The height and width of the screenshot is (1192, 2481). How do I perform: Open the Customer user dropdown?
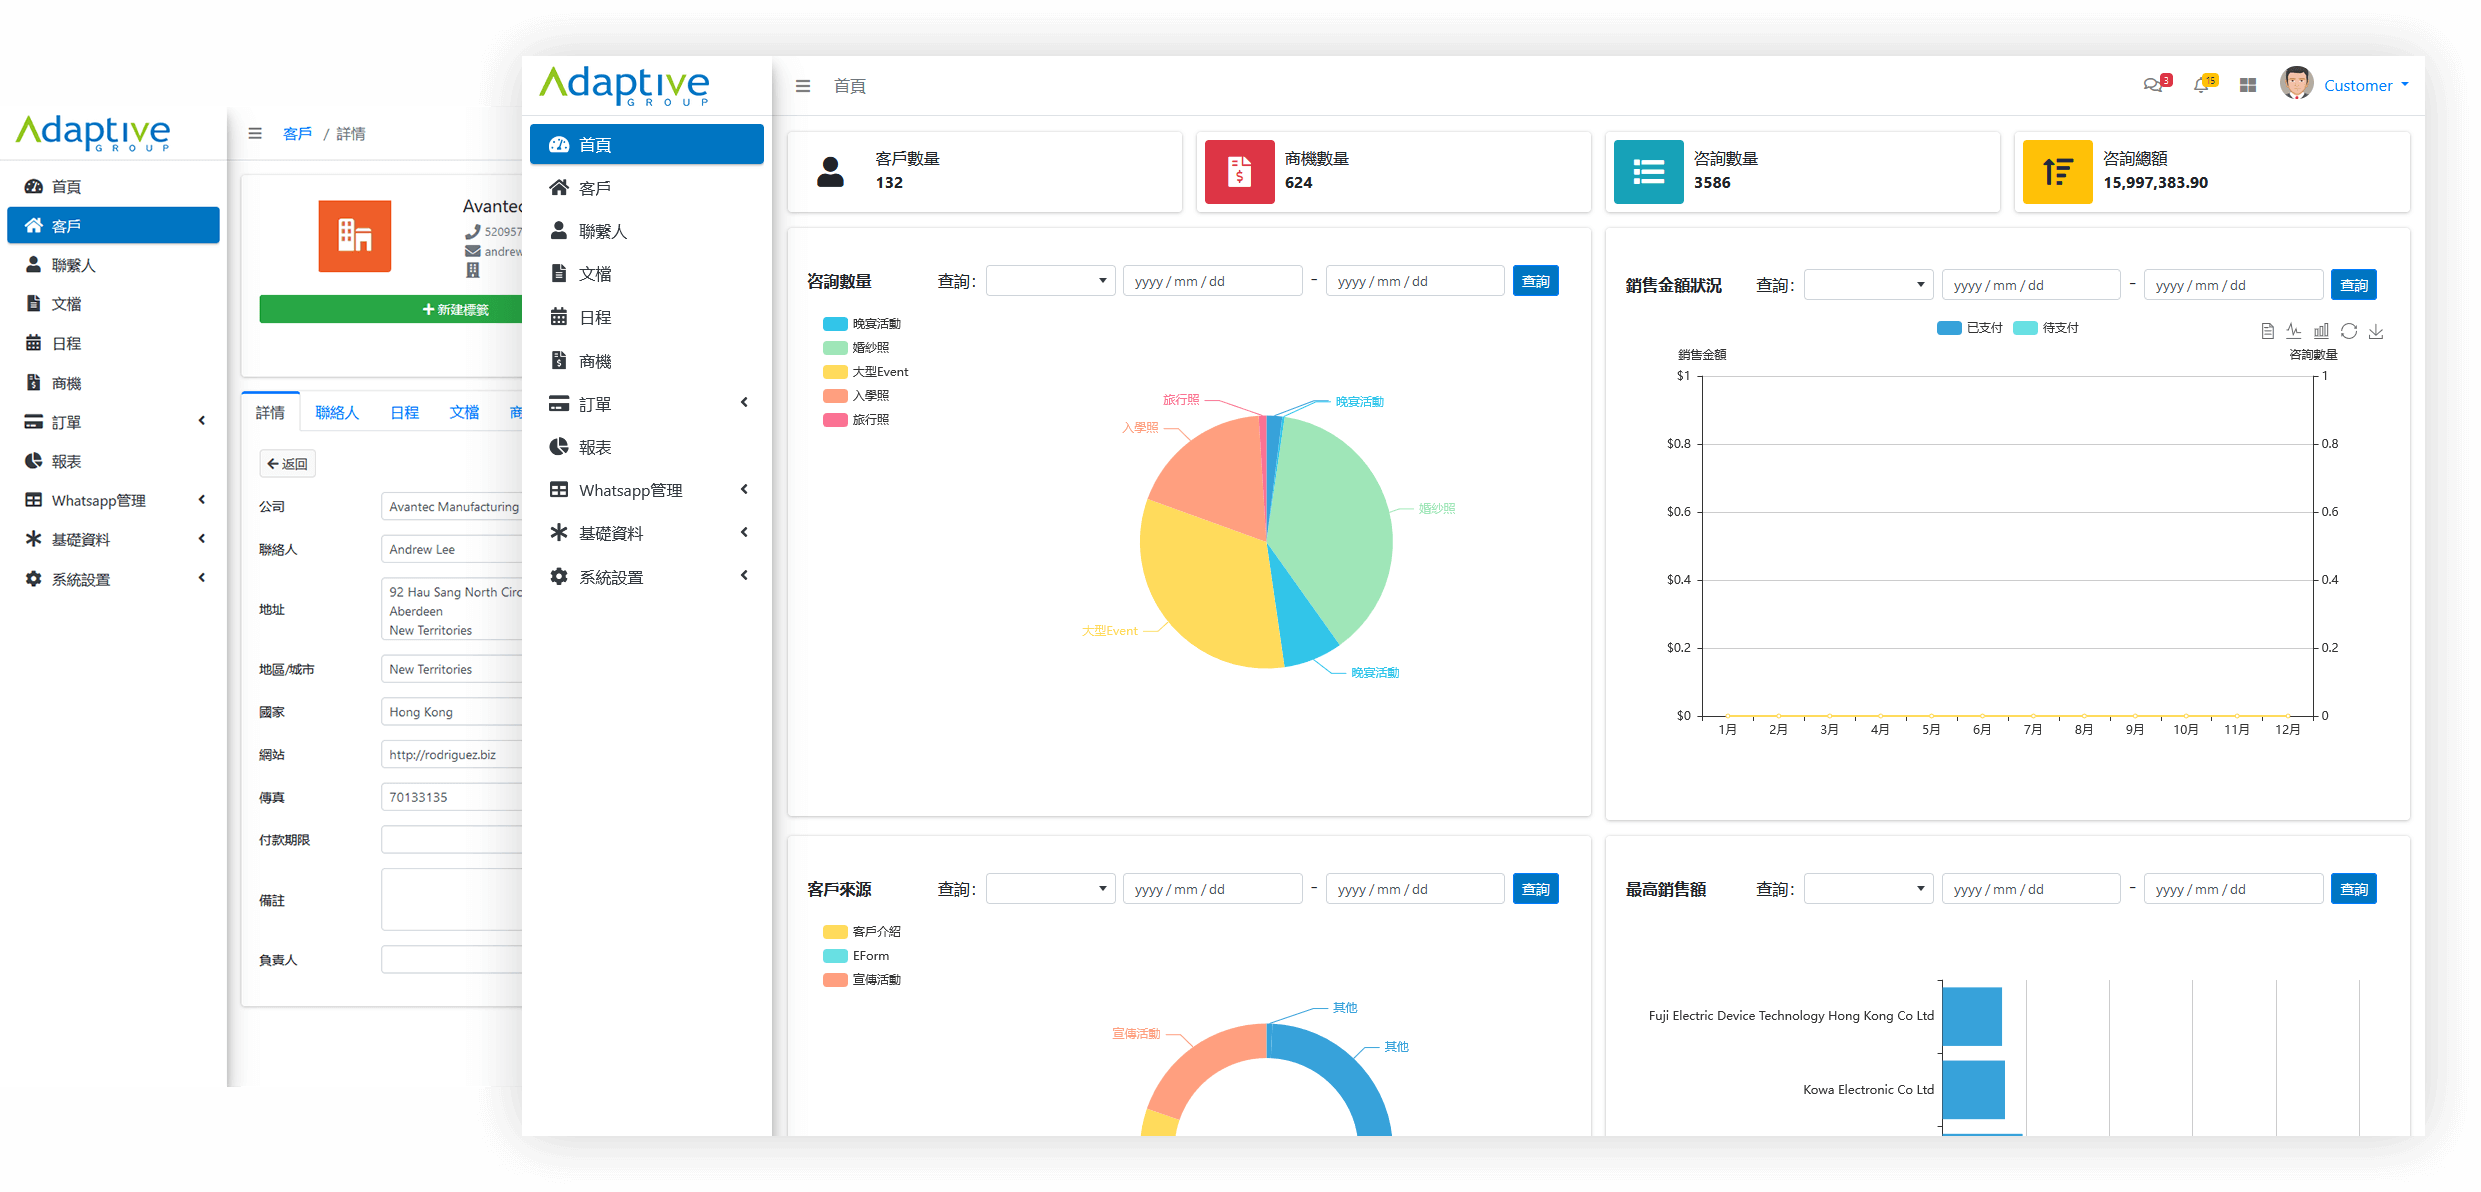pos(2364,86)
